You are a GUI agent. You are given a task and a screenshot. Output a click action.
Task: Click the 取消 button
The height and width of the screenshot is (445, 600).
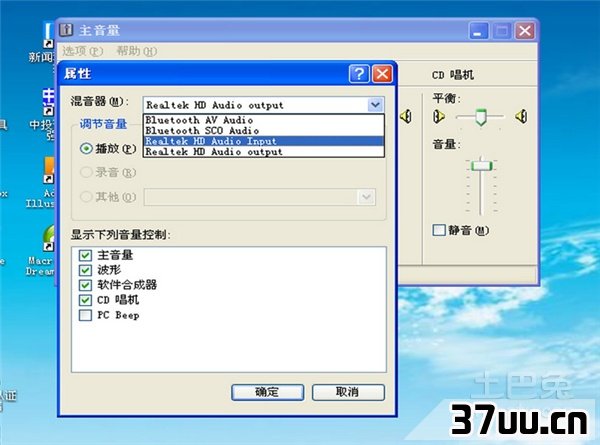(x=348, y=392)
